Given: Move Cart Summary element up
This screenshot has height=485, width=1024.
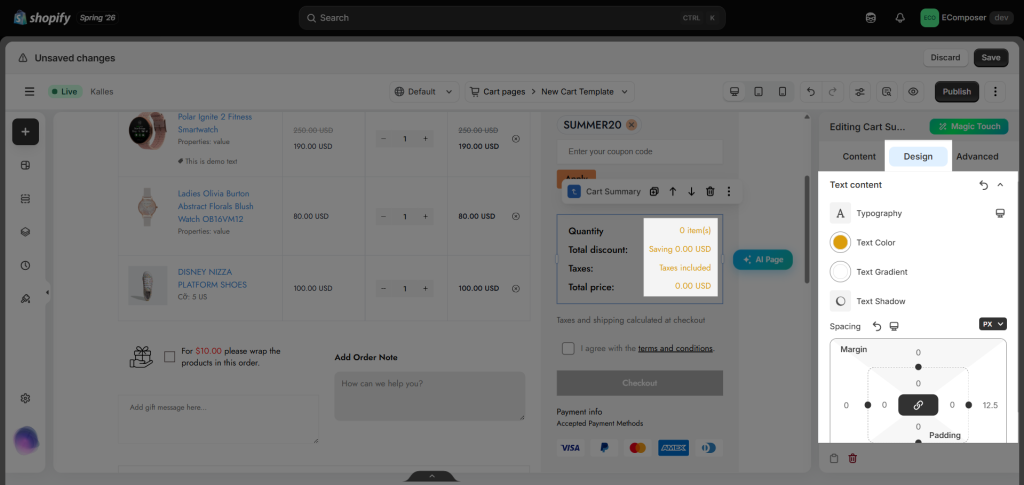Looking at the screenshot, I should point(673,191).
